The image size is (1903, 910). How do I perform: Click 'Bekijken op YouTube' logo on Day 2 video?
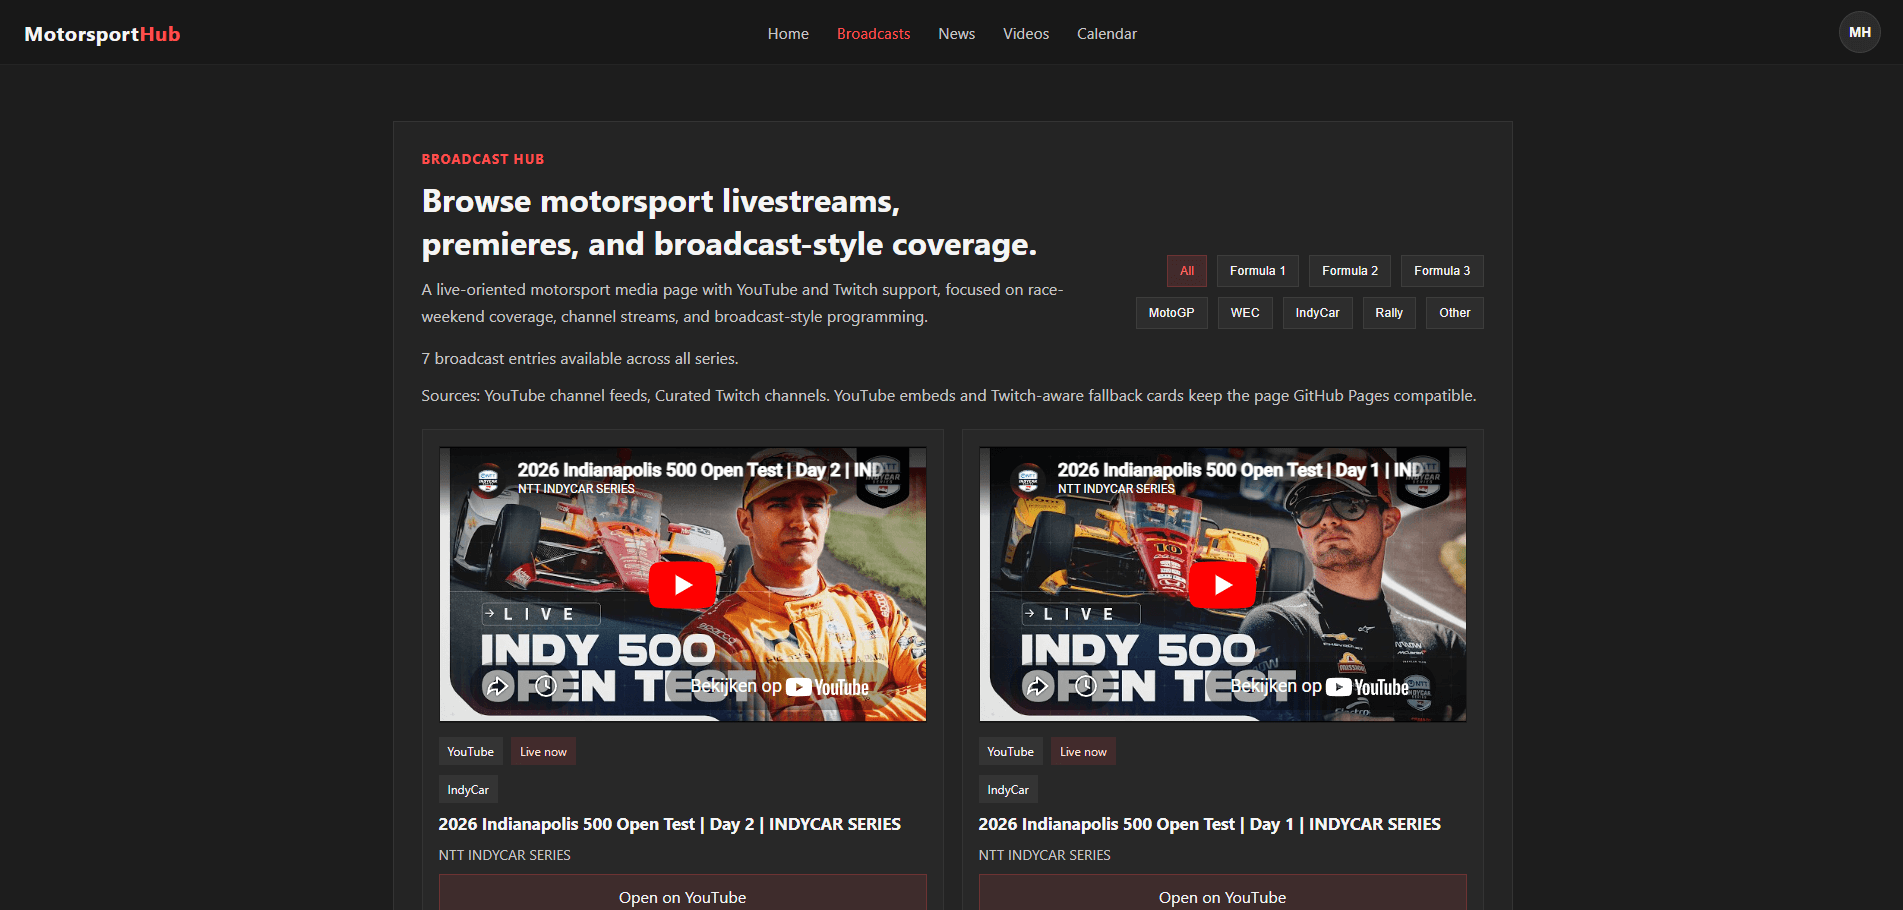(x=780, y=687)
